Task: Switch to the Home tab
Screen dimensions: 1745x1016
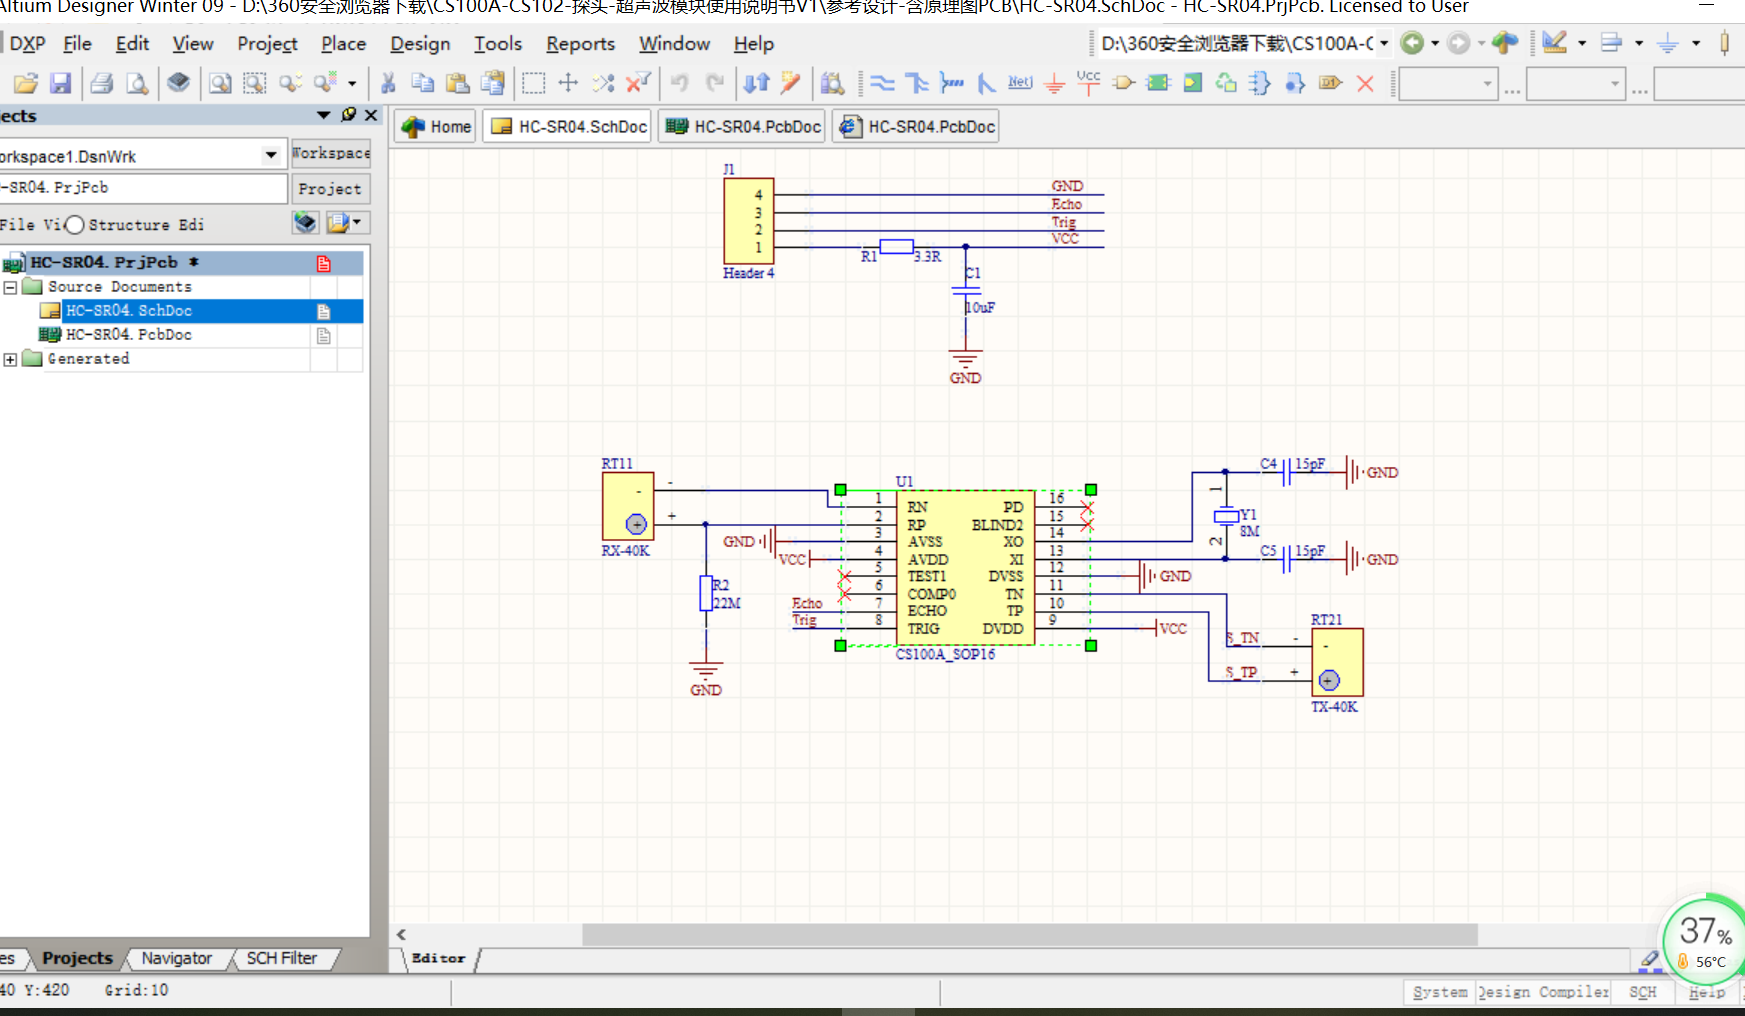Action: 435,127
